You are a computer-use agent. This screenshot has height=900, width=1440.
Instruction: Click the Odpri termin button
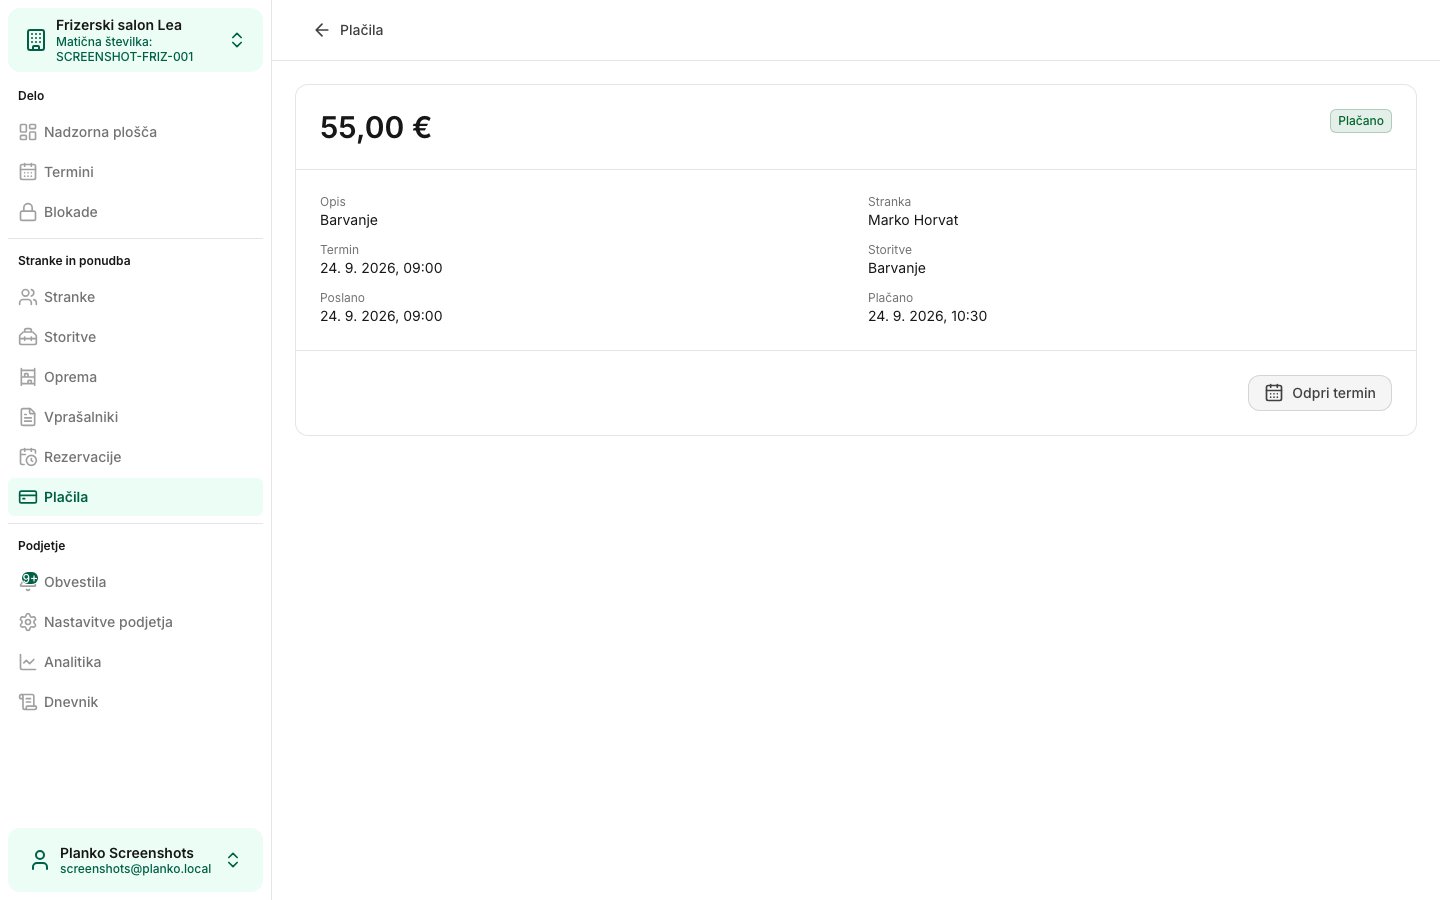[1320, 393]
